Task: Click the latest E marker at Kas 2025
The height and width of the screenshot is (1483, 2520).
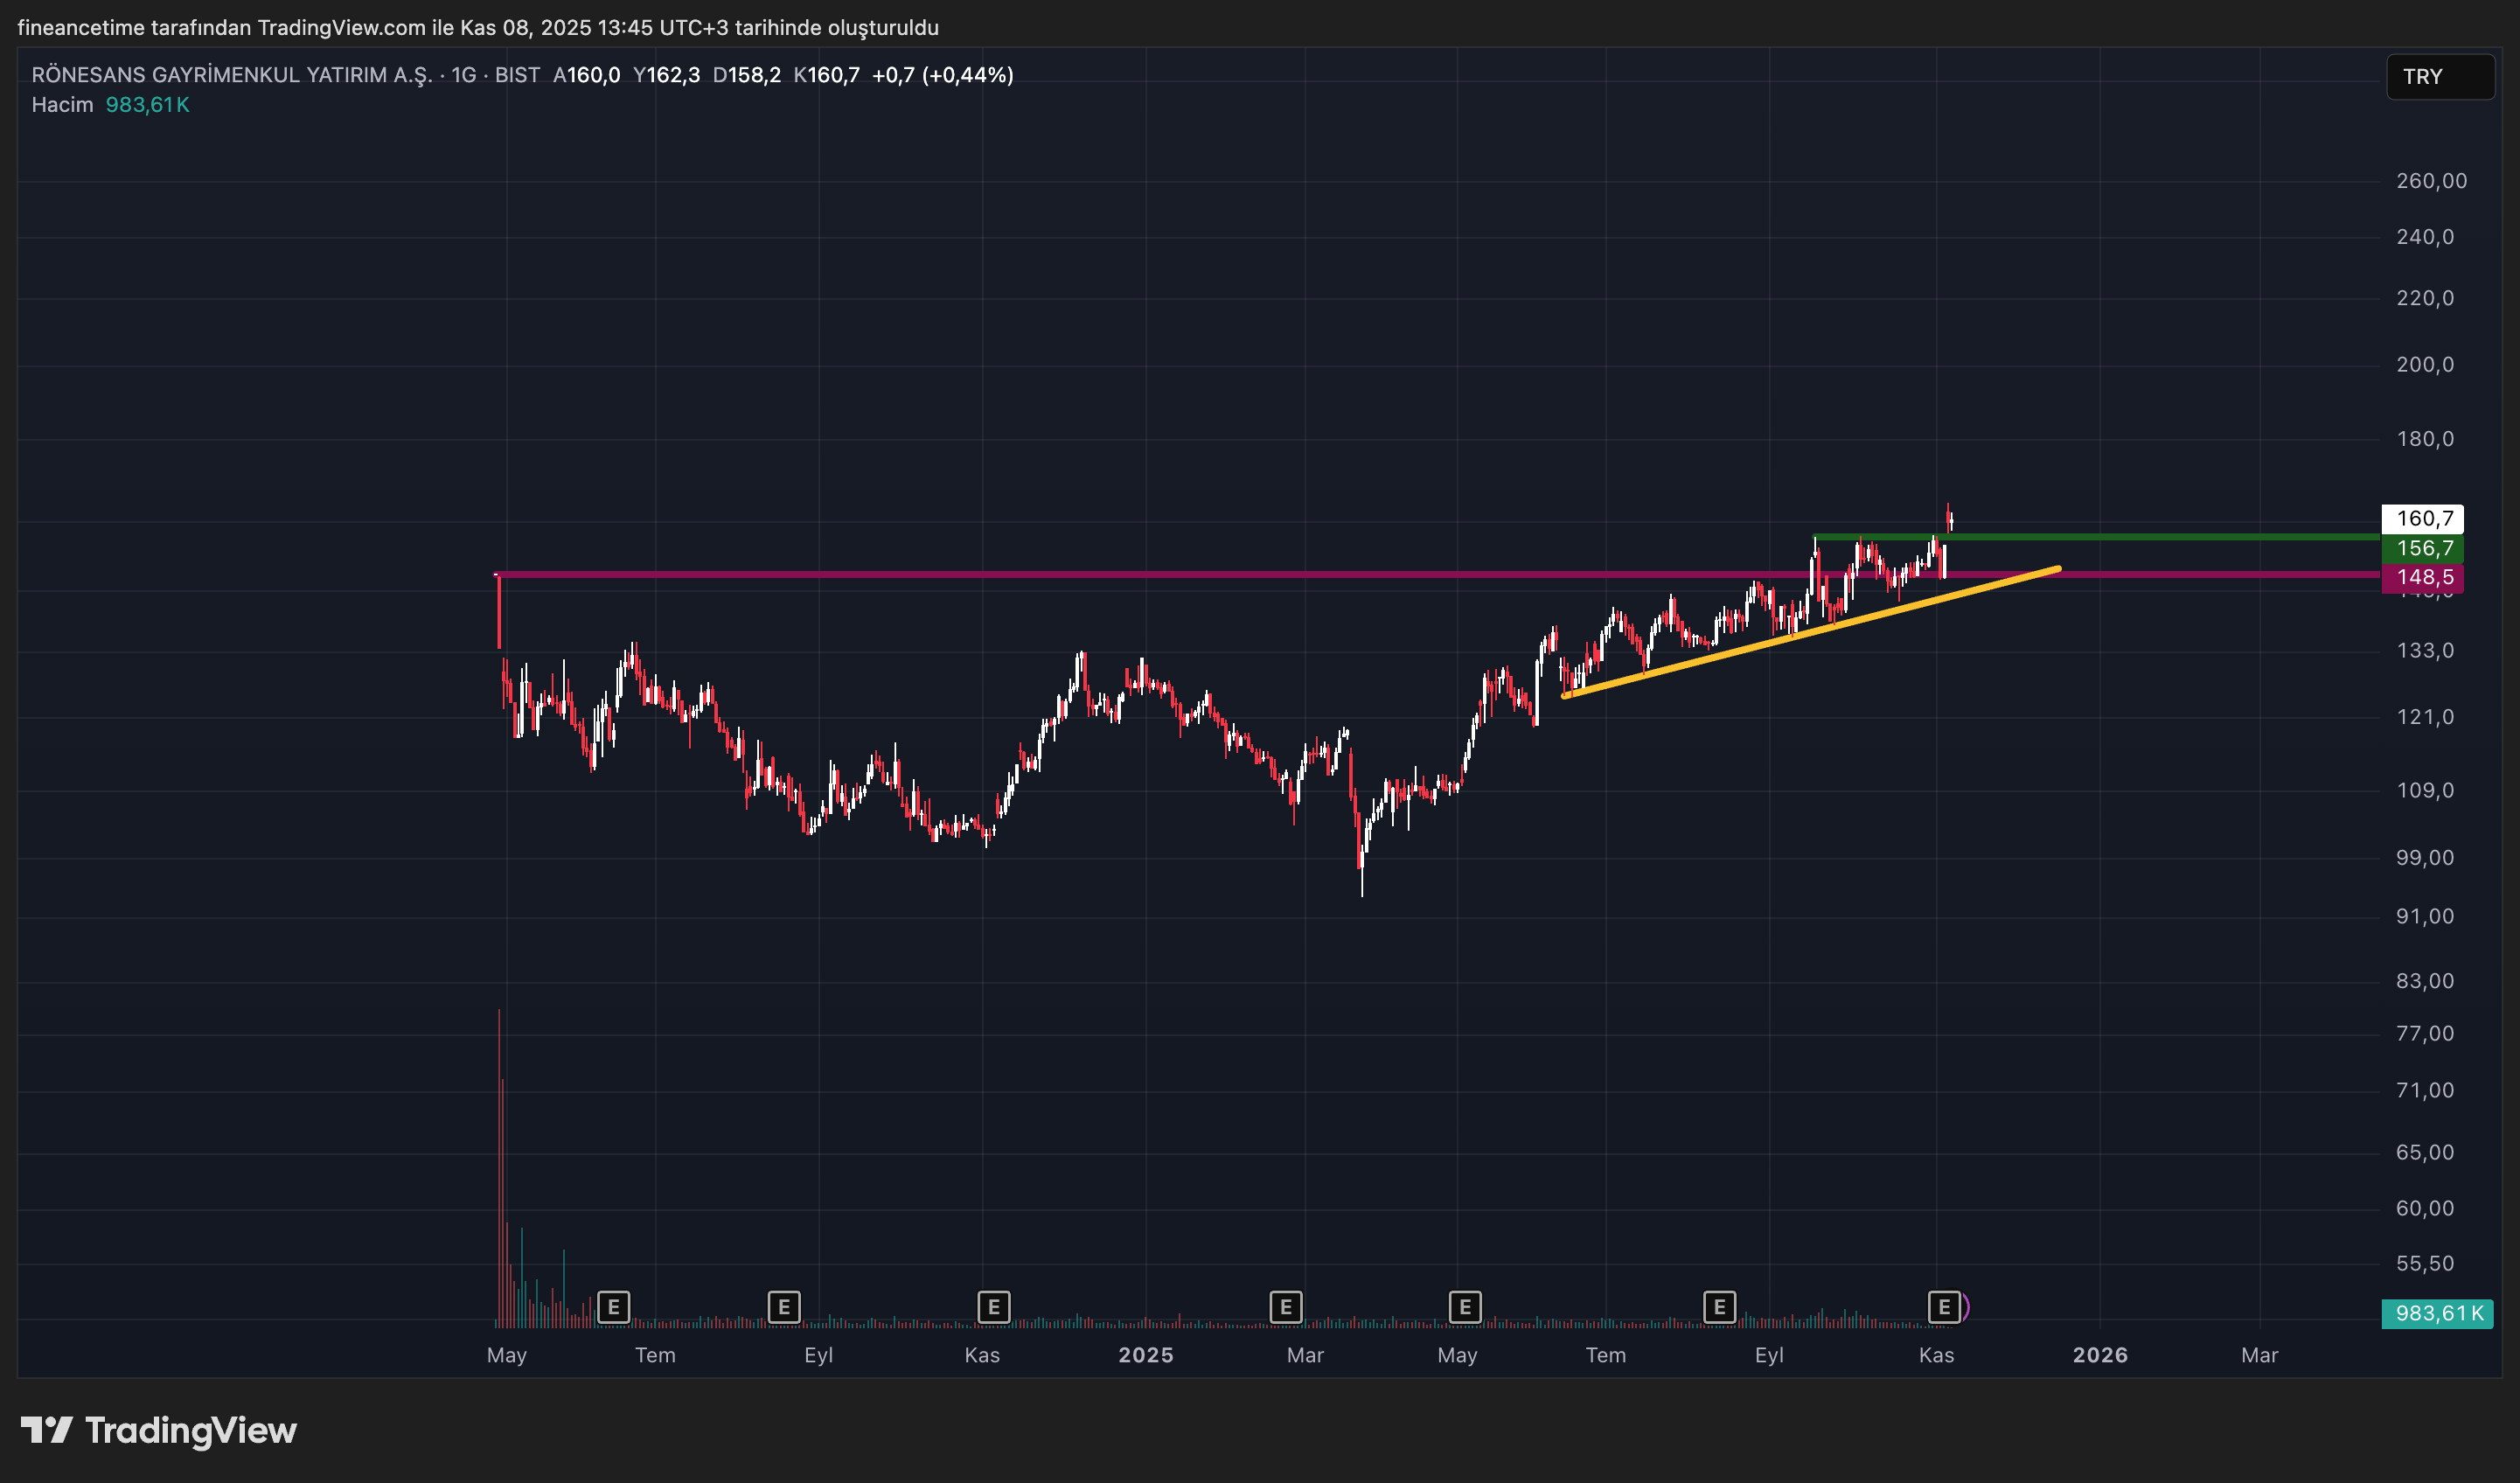Action: point(1943,1306)
